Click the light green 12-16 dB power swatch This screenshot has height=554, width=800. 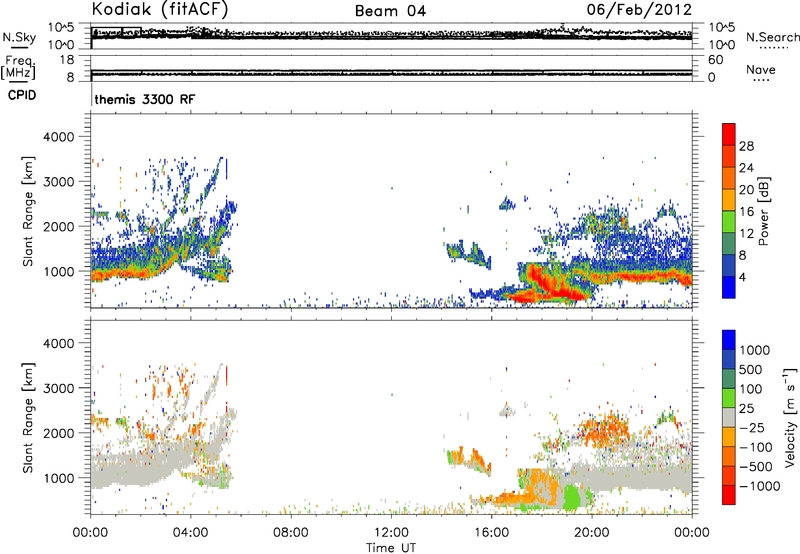(729, 222)
